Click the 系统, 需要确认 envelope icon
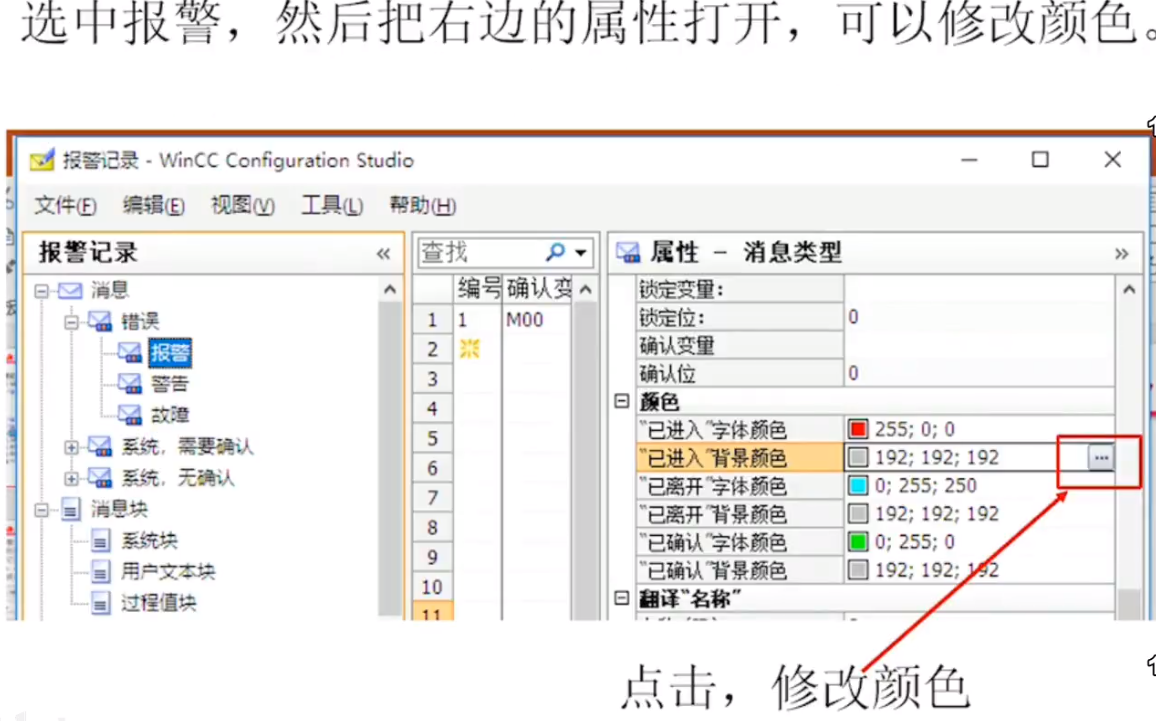Screen dimensions: 1156x721 (x=100, y=447)
